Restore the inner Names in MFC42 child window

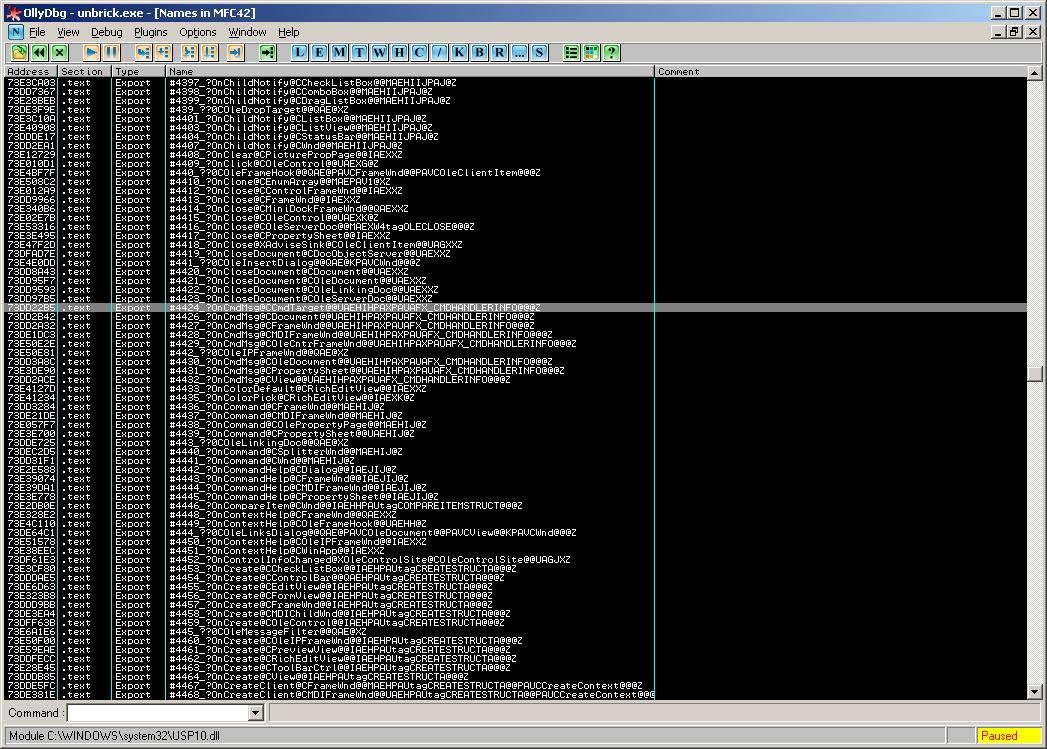[x=1014, y=32]
